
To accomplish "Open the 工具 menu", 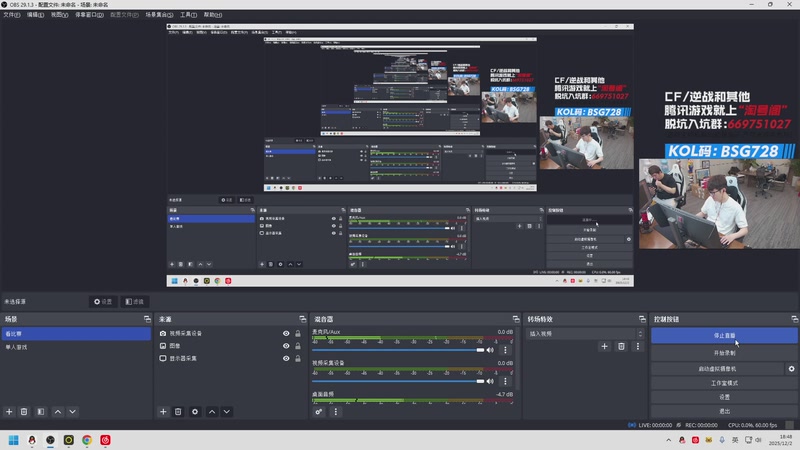I will click(x=188, y=15).
